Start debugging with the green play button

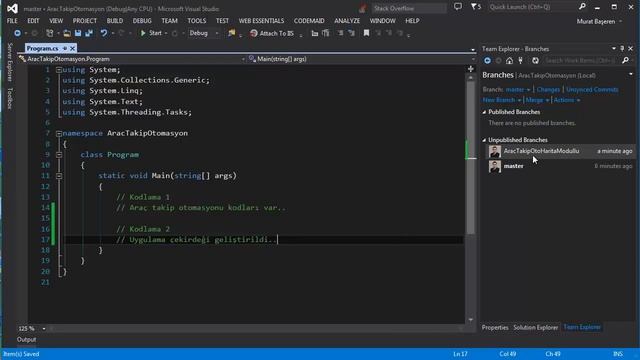coord(143,33)
